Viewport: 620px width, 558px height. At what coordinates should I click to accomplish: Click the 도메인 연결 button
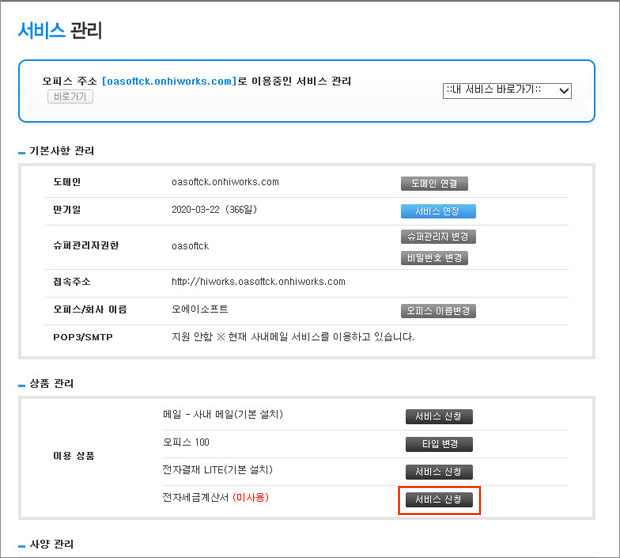434,183
